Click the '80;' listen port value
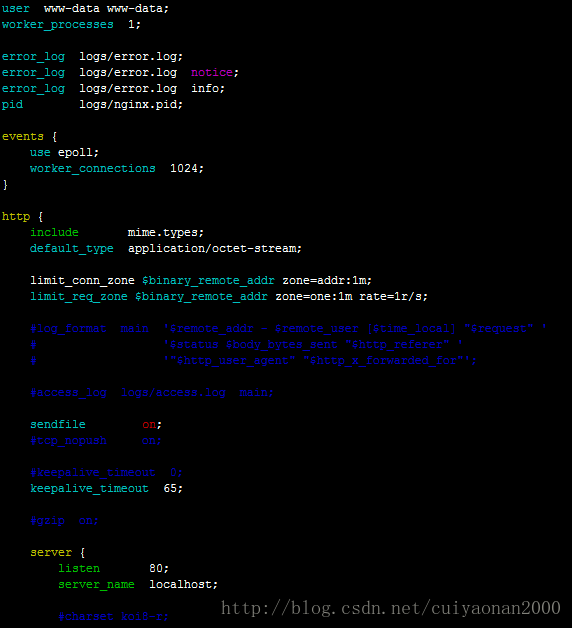The image size is (572, 628). [159, 569]
